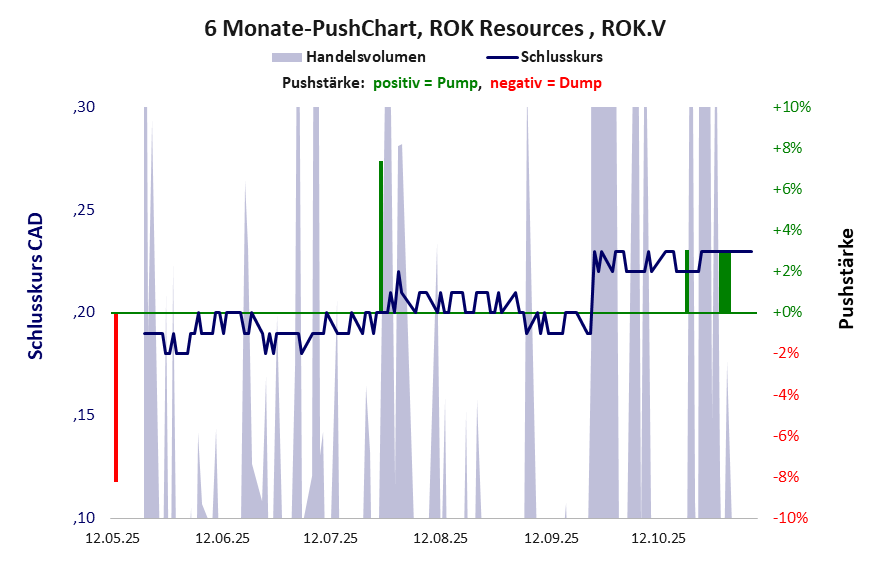Click the 12.07.25 date on x-axis

coord(331,538)
